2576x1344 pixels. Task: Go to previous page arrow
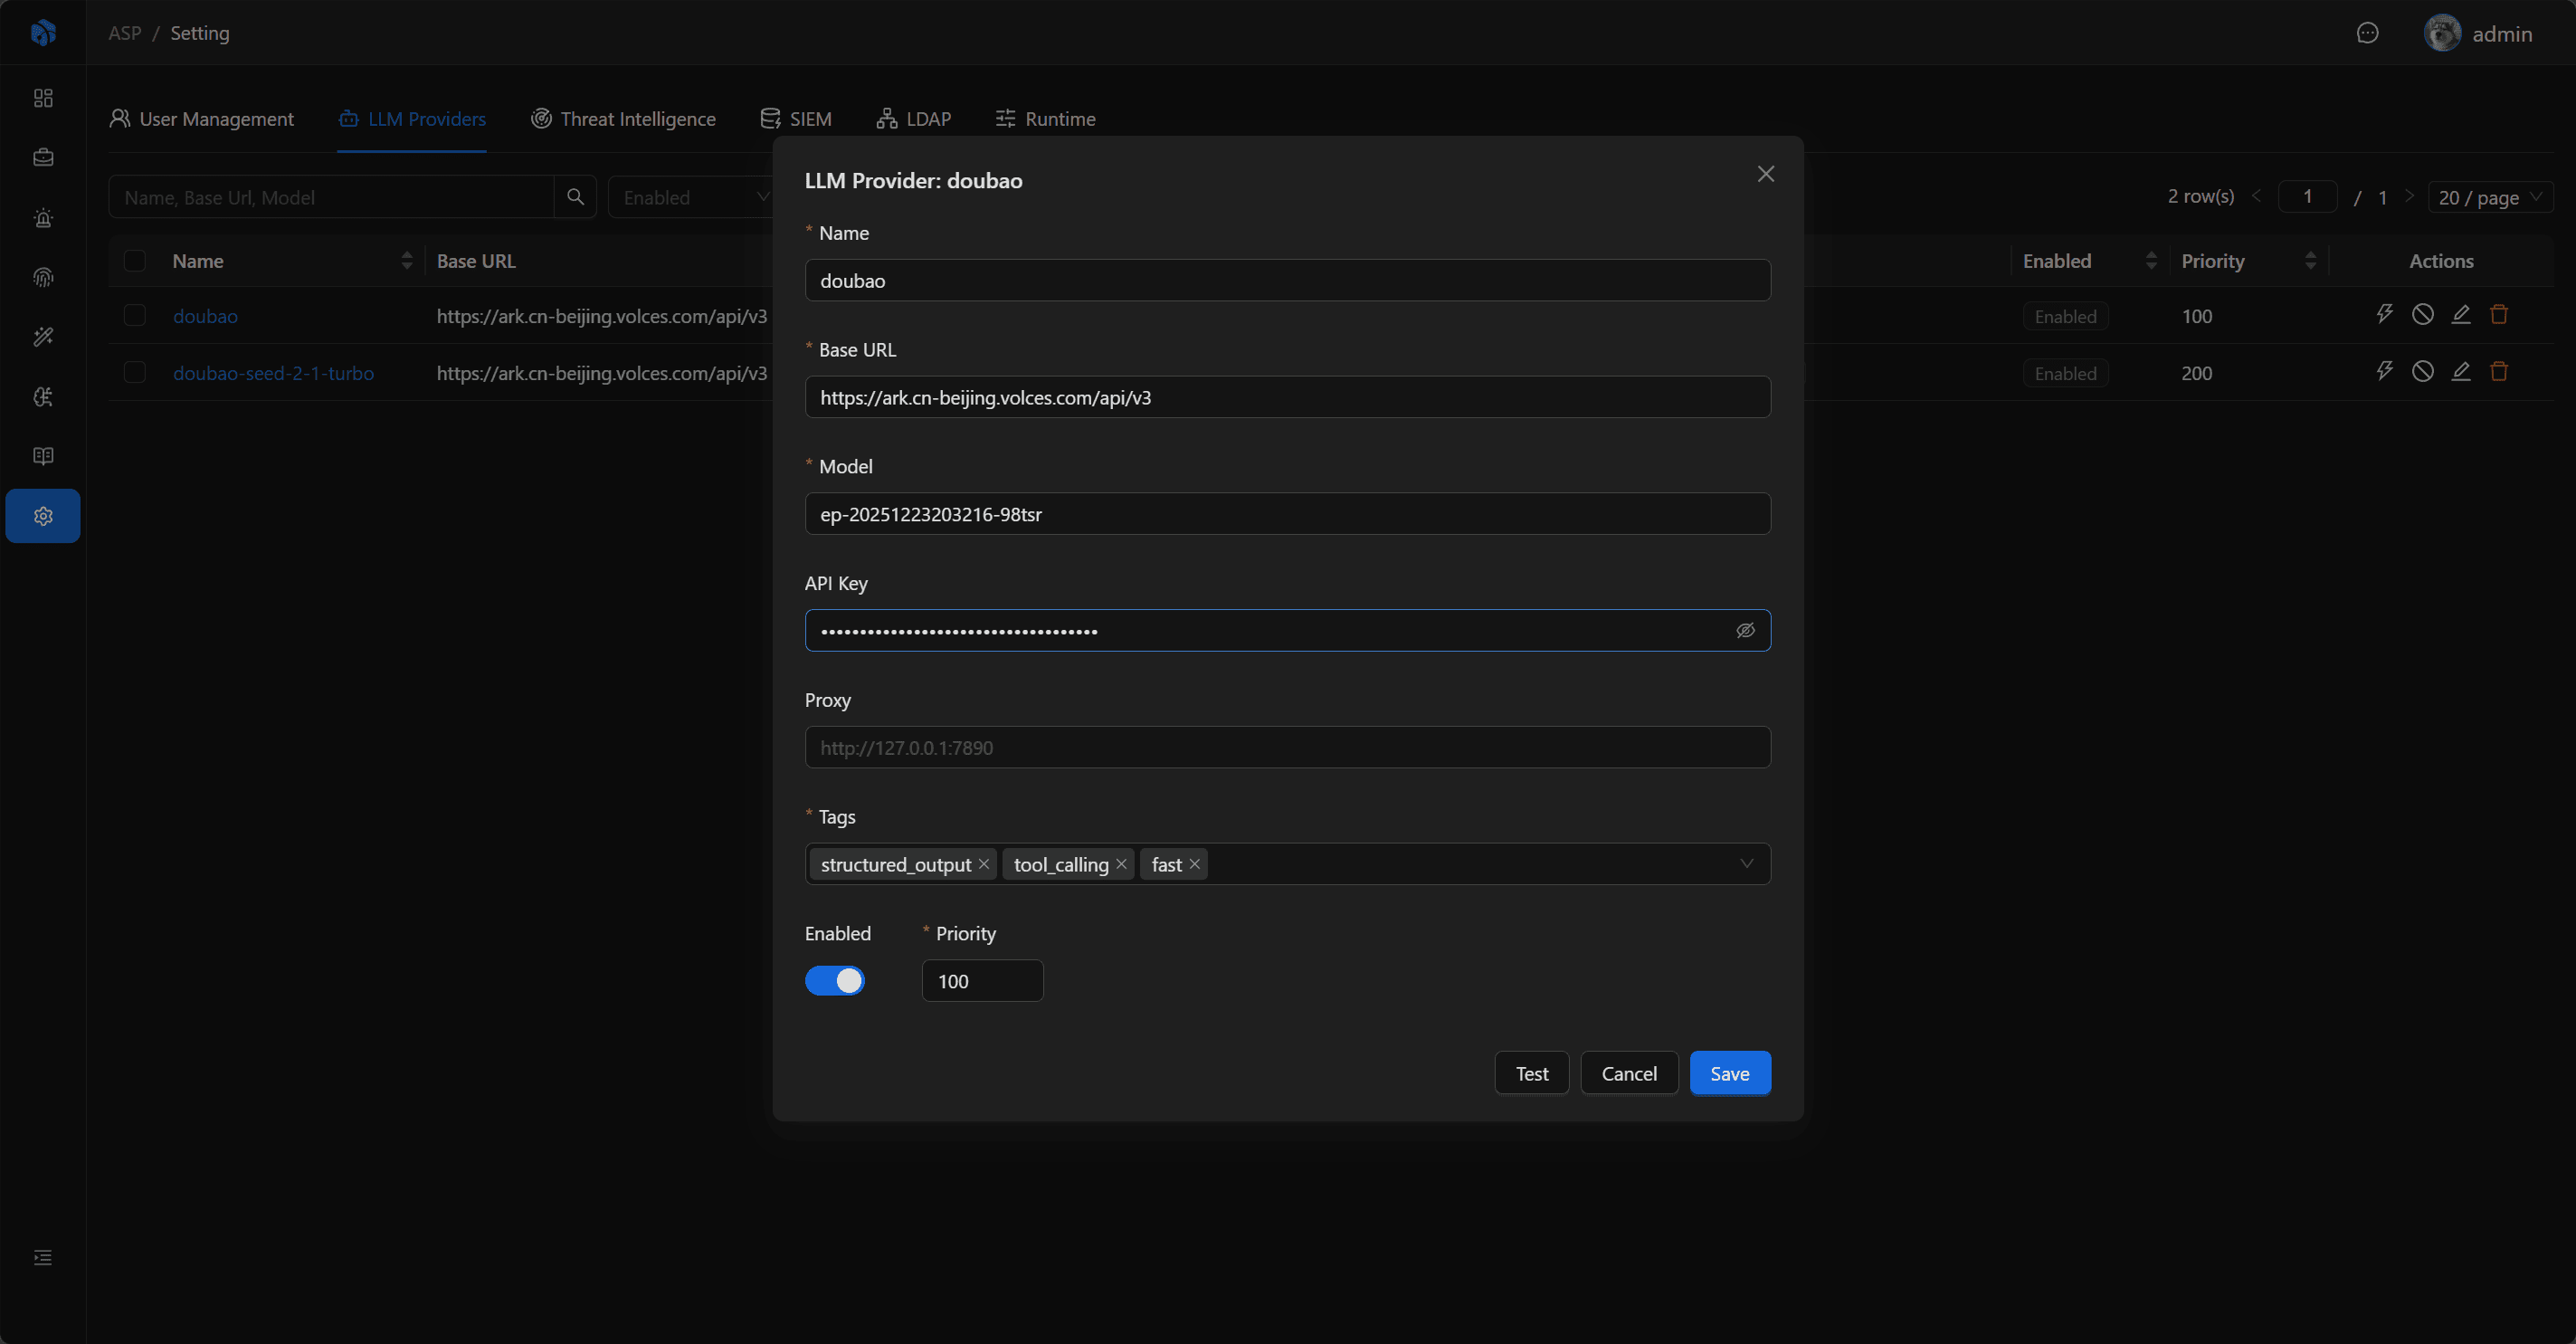click(2256, 196)
